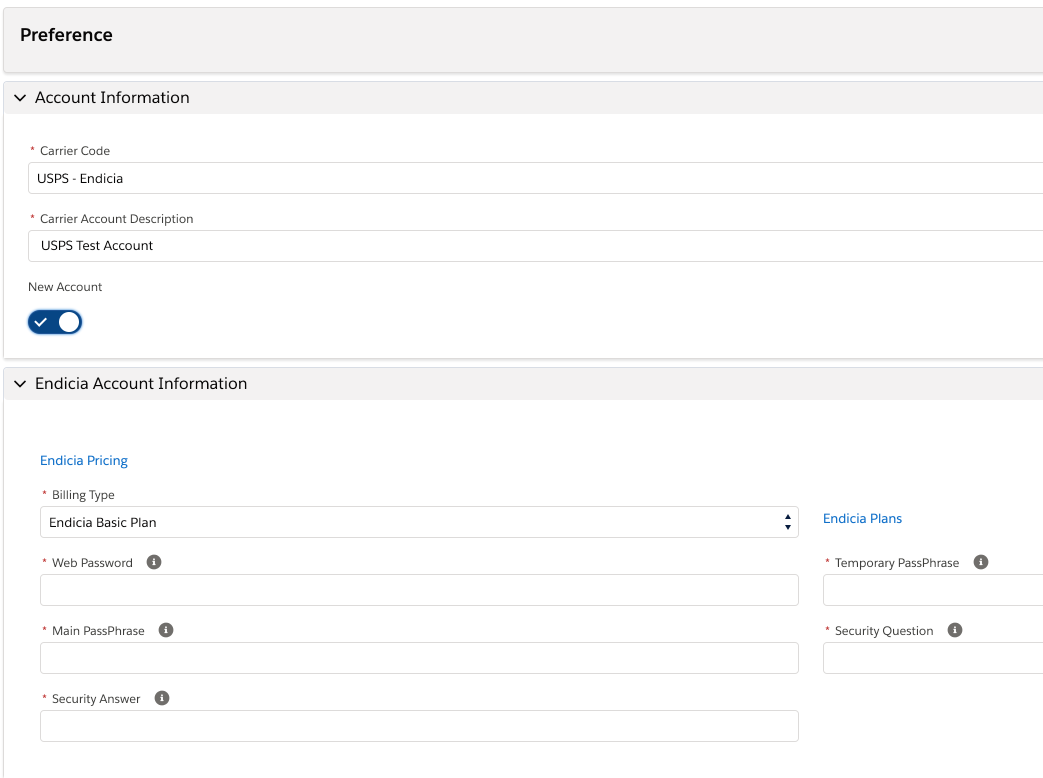This screenshot has width=1043, height=778.
Task: Select the Carrier Account Description label
Action: pos(116,219)
